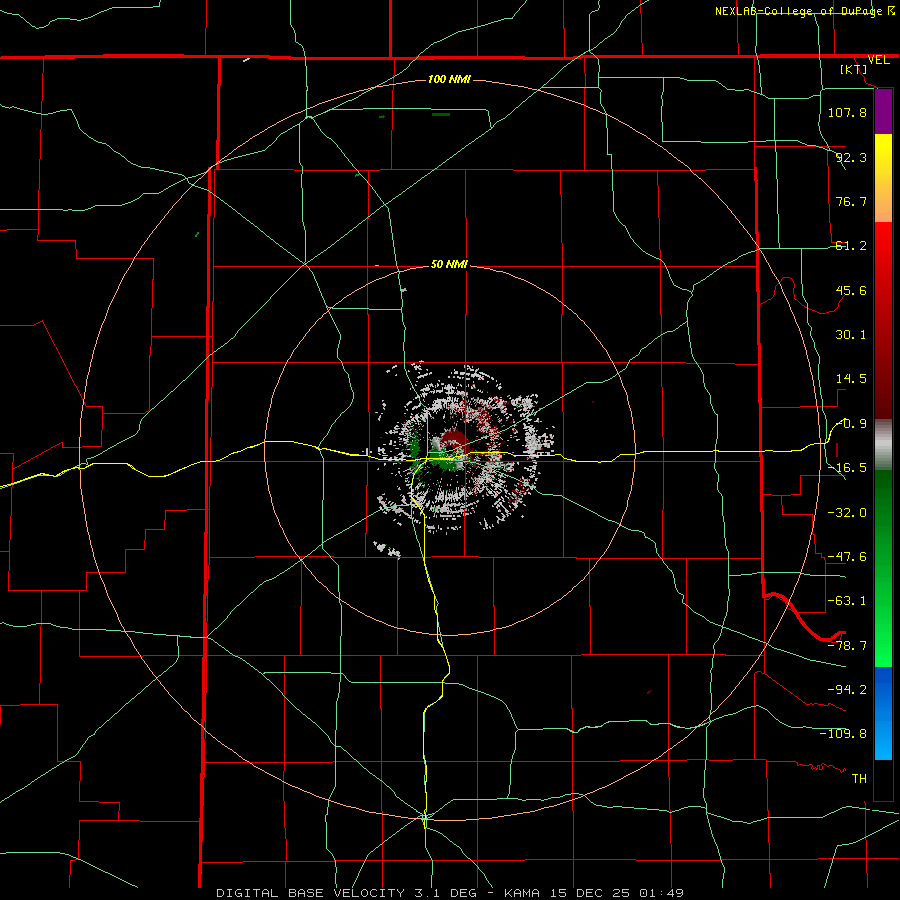
Task: Click the purple segment of the velocity color bar
Action: pyautogui.click(x=883, y=112)
